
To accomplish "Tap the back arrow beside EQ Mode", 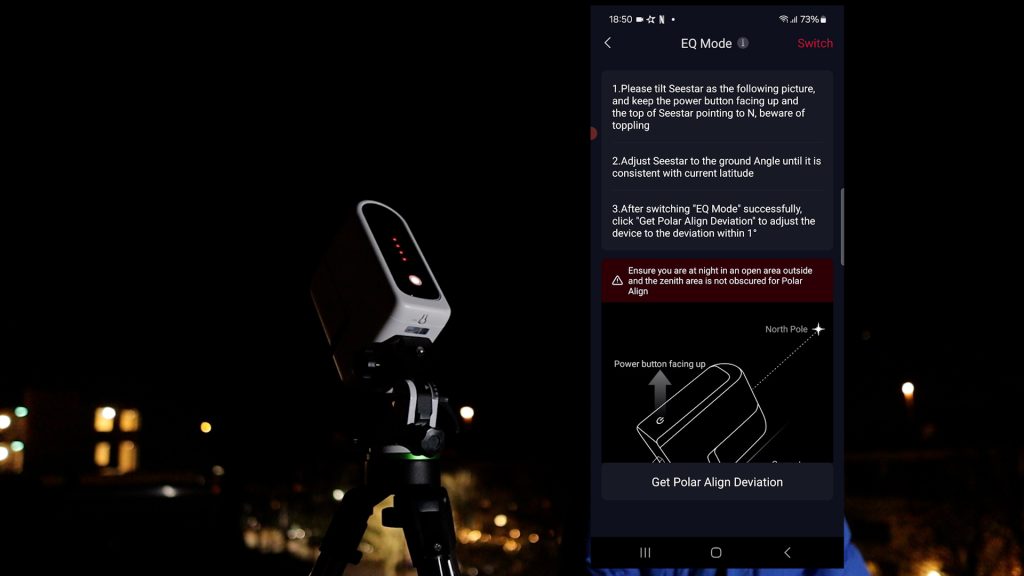I will point(608,43).
